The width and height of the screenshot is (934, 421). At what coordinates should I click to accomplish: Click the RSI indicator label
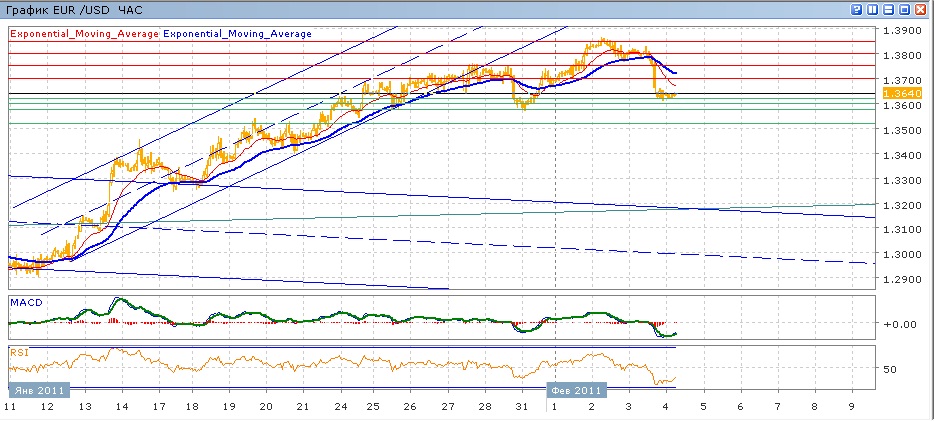(18, 352)
